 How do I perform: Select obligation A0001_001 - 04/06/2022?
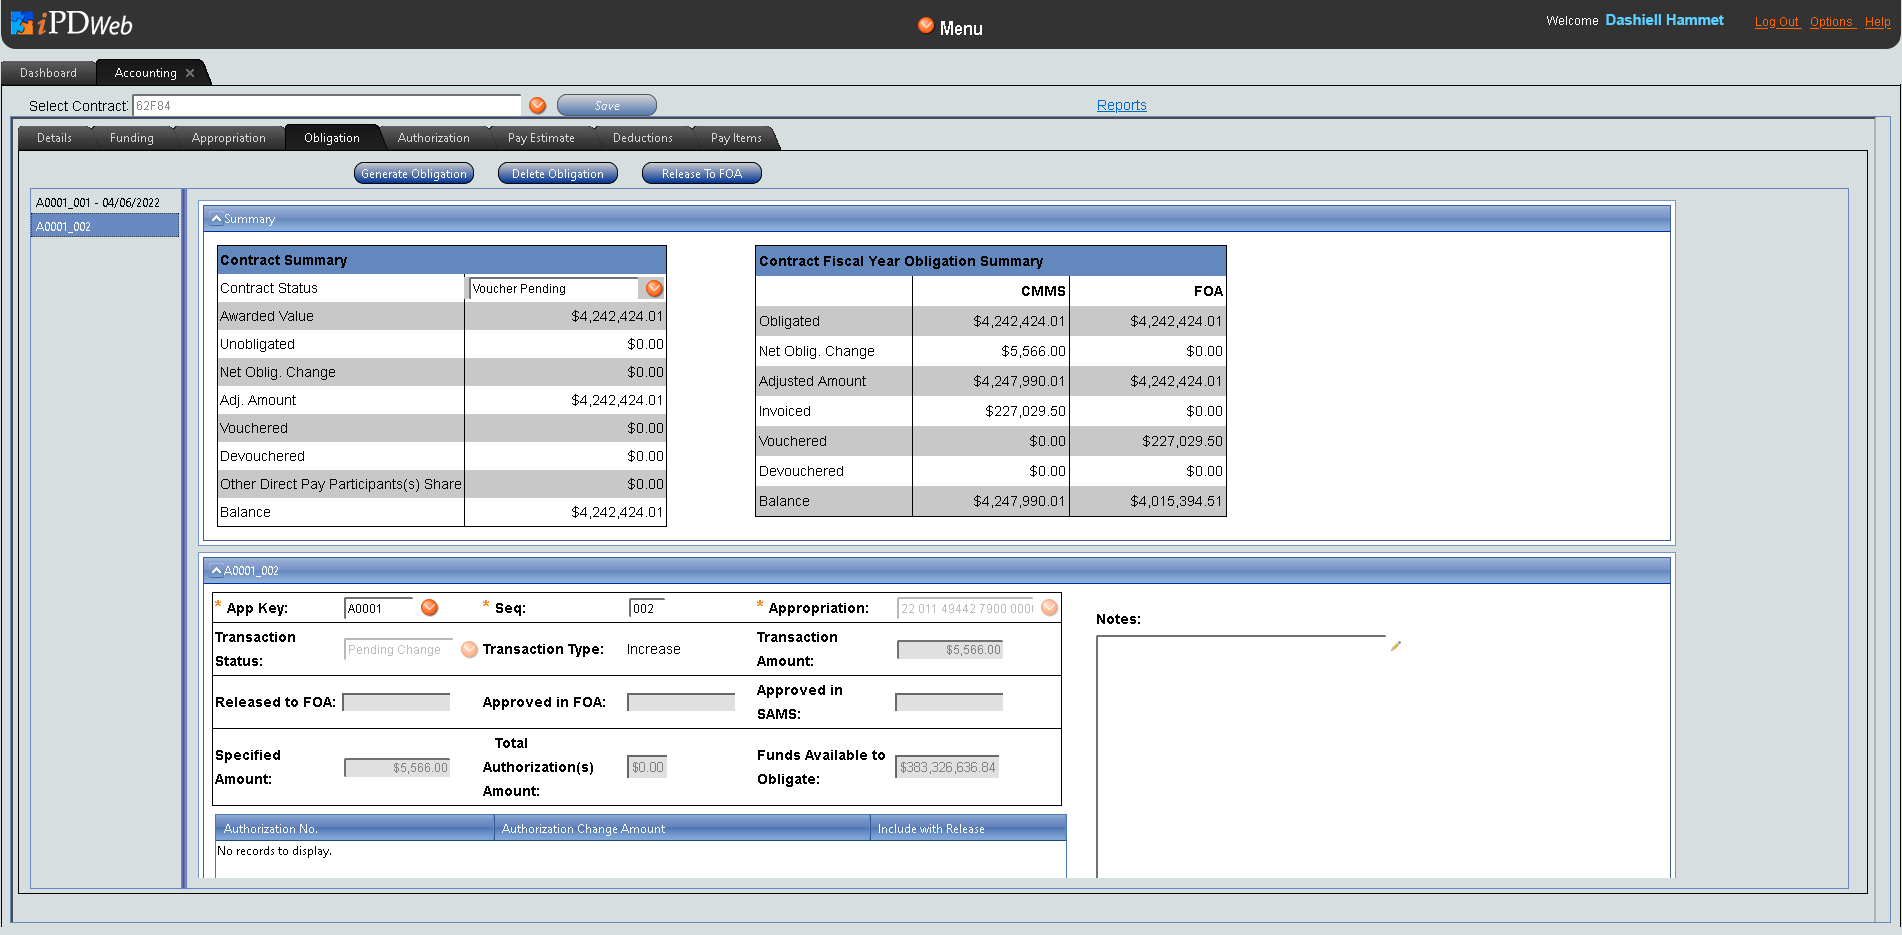pyautogui.click(x=98, y=203)
